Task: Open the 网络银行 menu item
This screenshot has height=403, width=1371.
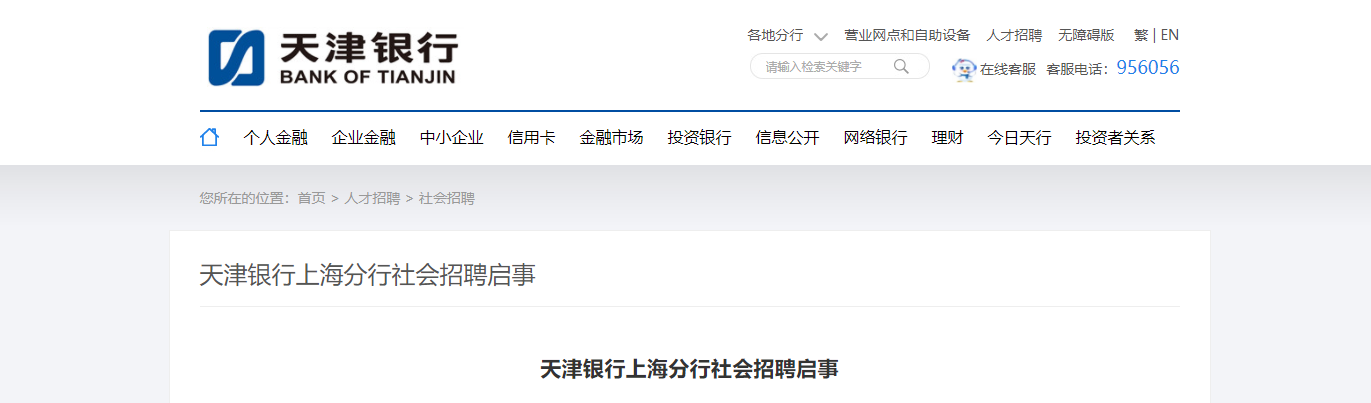Action: coord(876,138)
